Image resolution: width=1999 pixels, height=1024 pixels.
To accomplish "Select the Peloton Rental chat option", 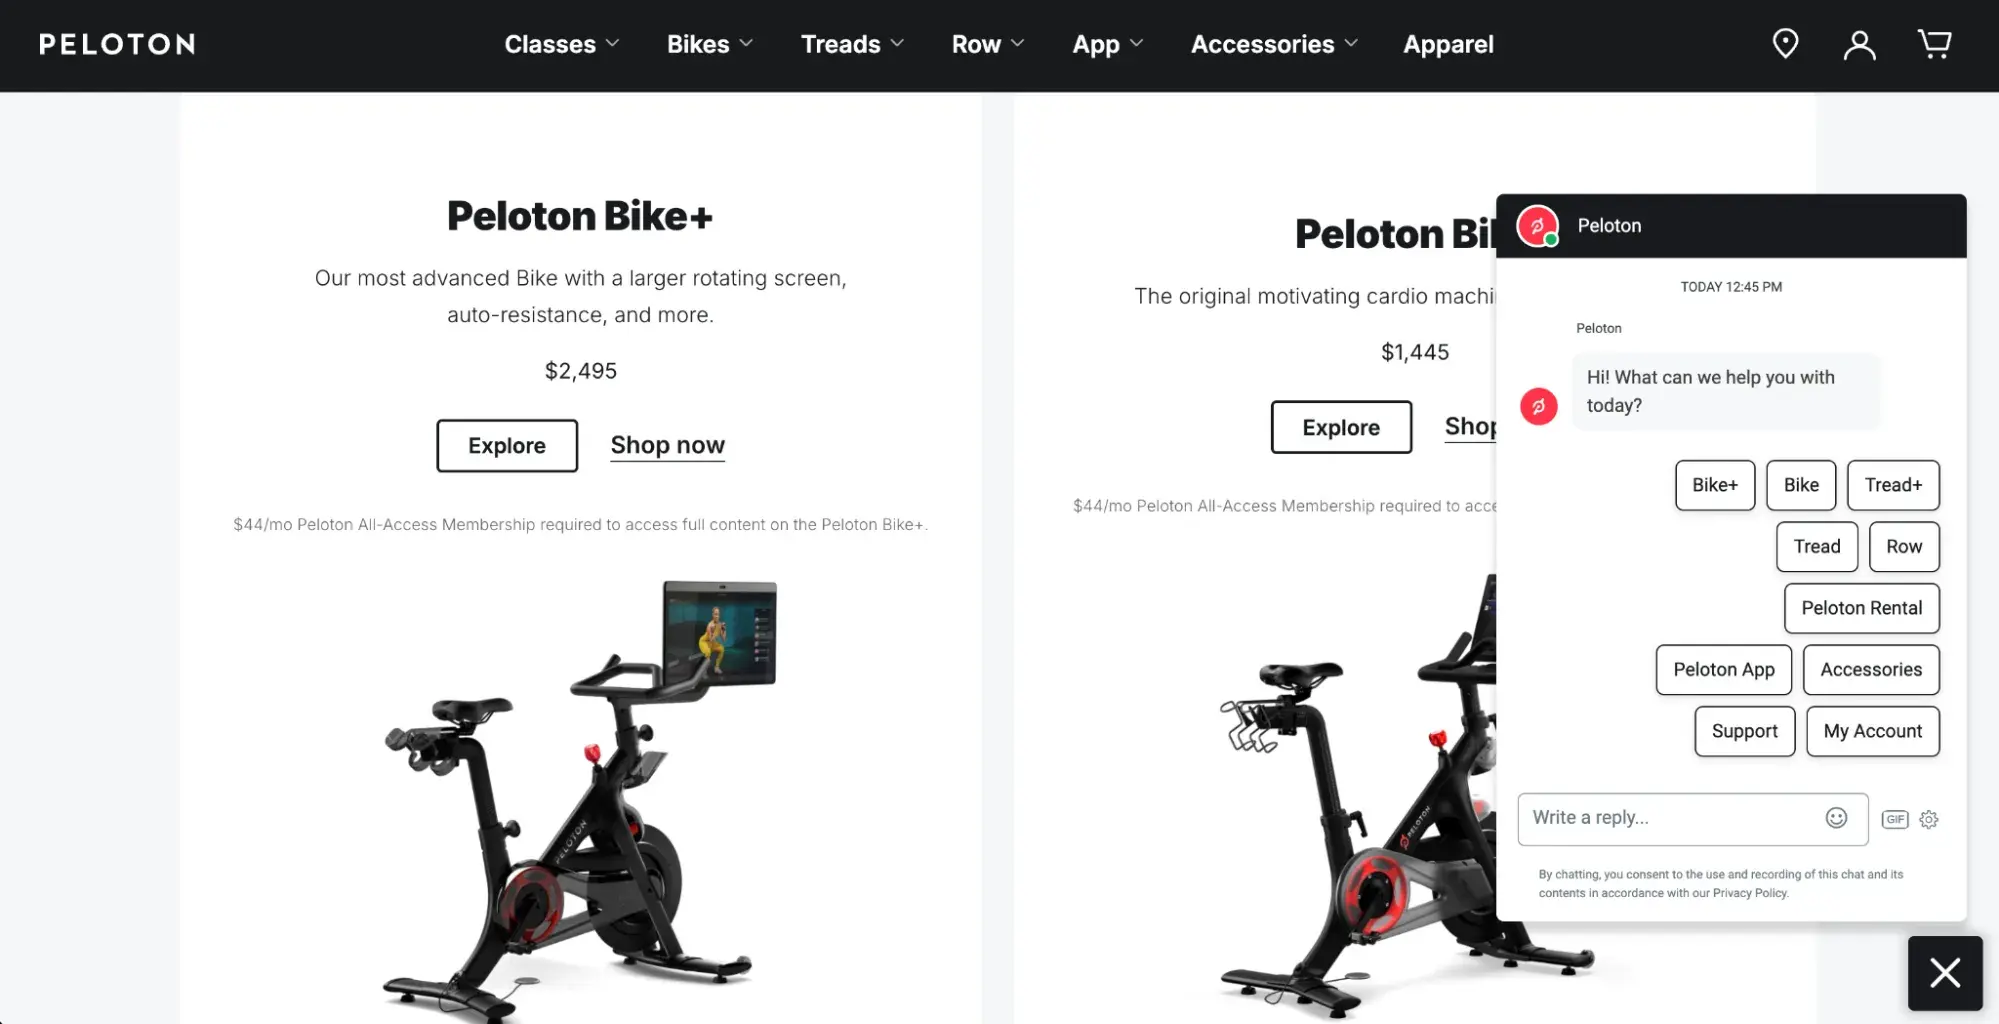I will coord(1861,608).
